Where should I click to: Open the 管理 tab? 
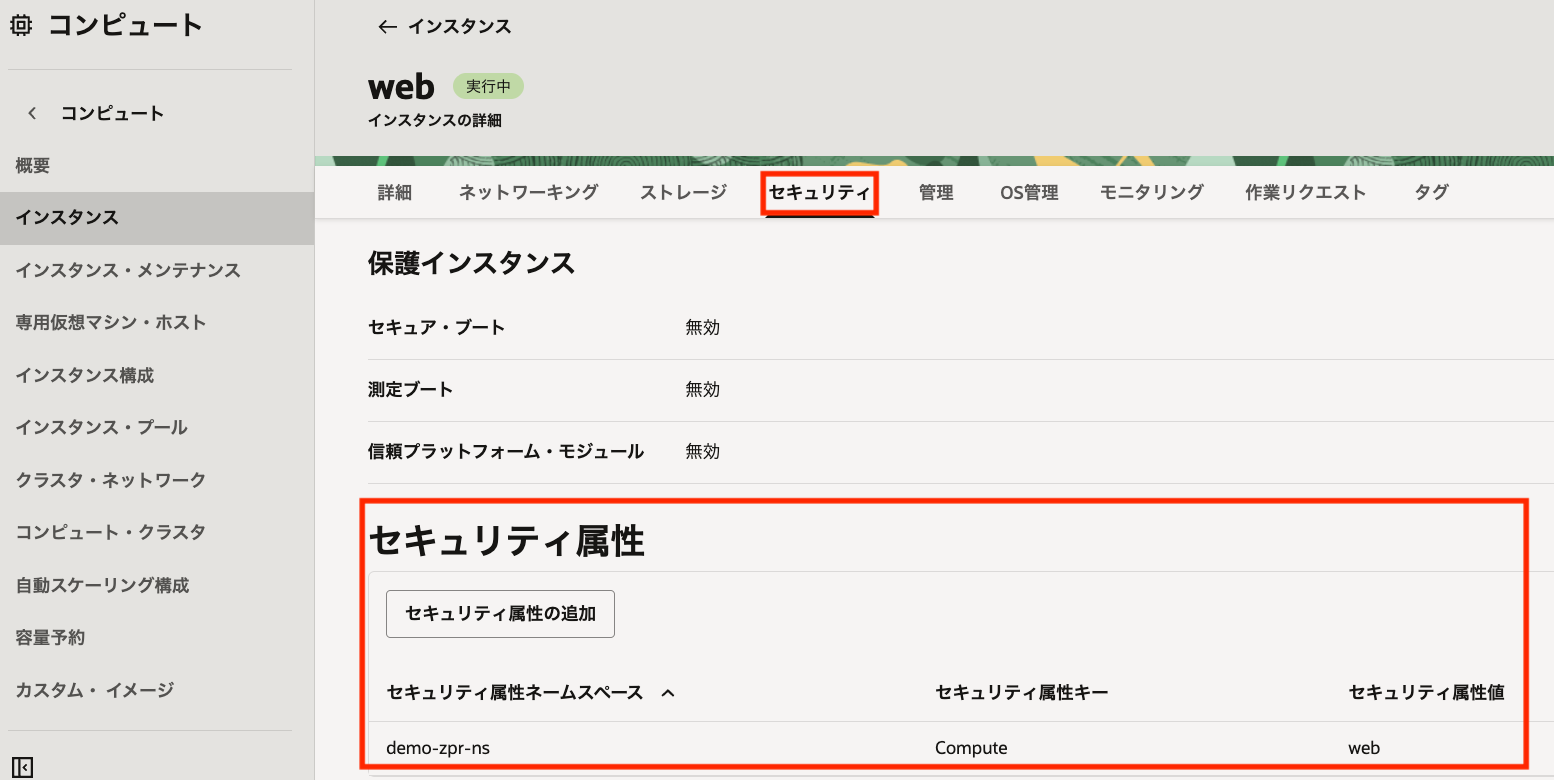click(x=936, y=192)
